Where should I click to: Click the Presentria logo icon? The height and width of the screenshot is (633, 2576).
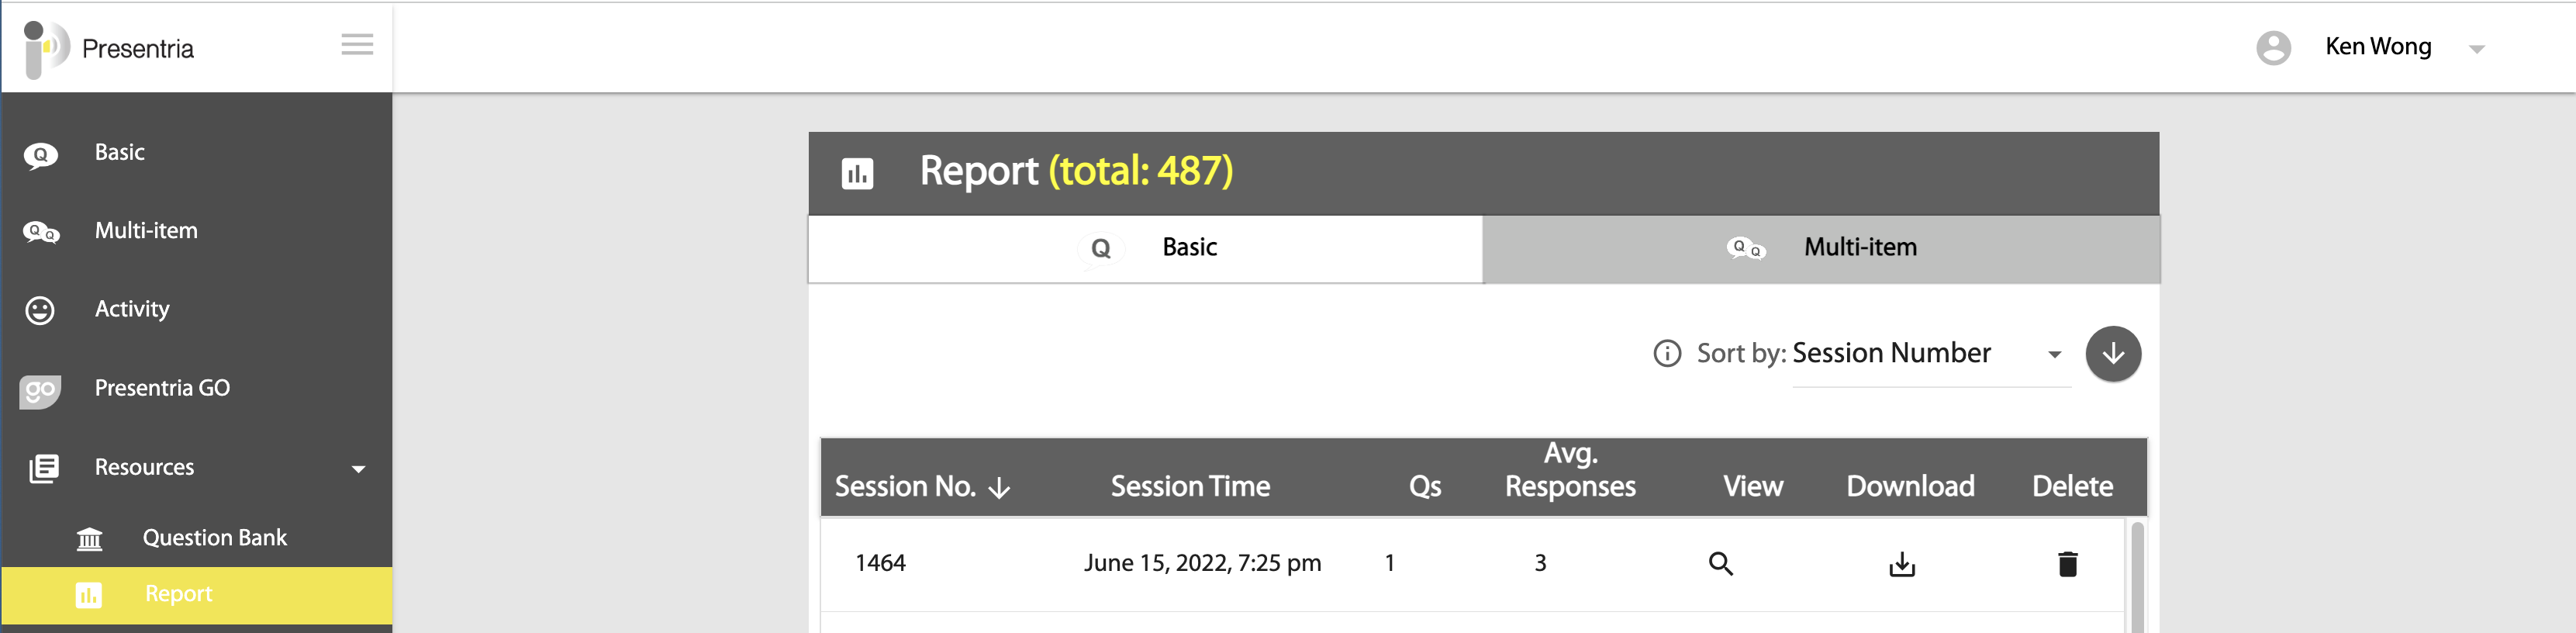coord(46,48)
